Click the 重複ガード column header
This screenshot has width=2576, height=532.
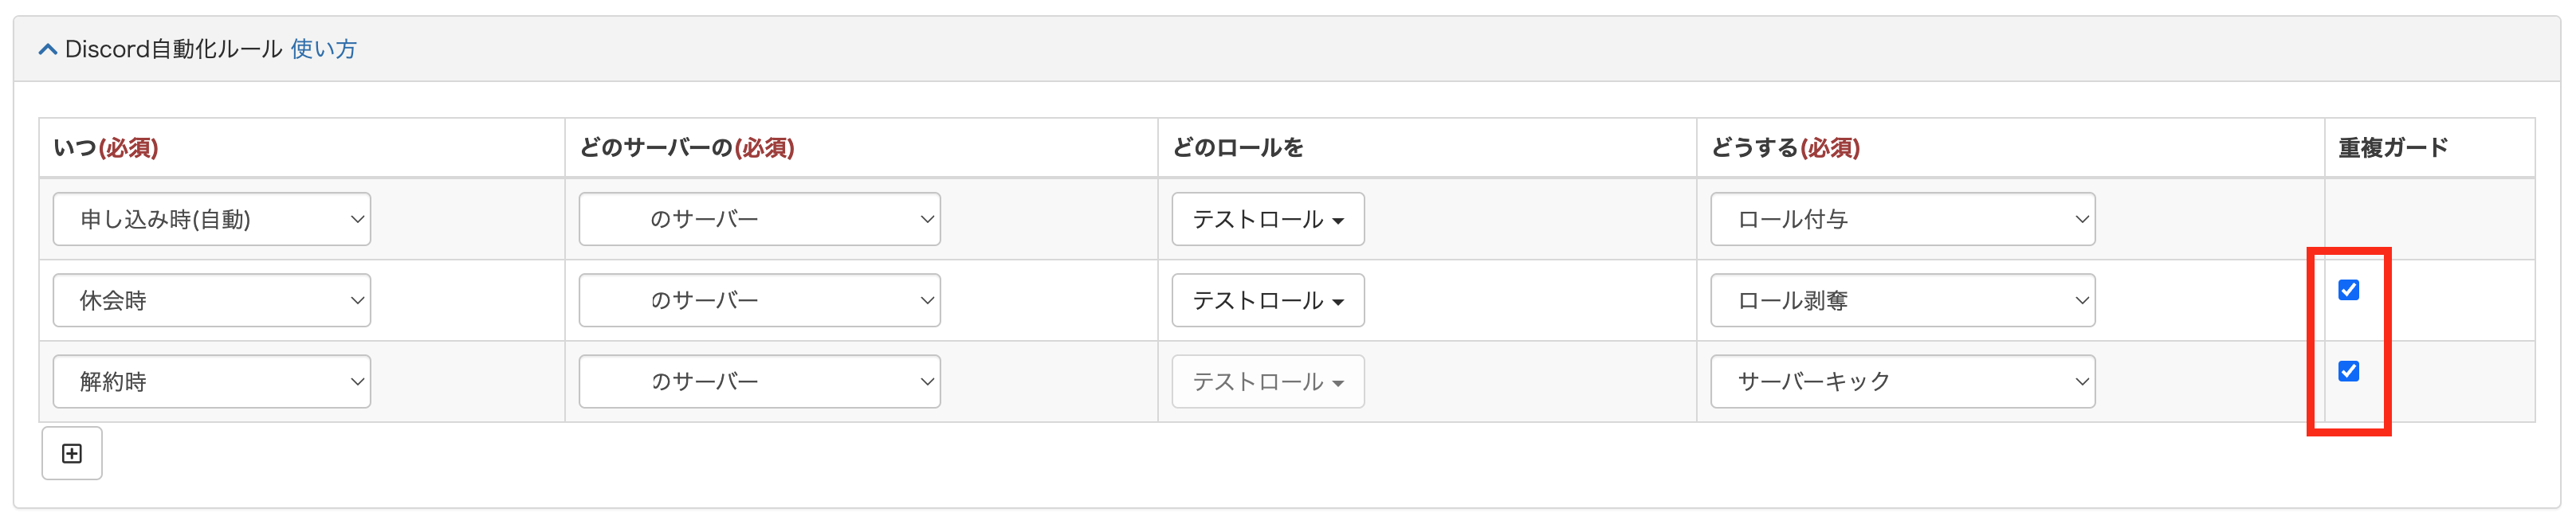[2392, 148]
